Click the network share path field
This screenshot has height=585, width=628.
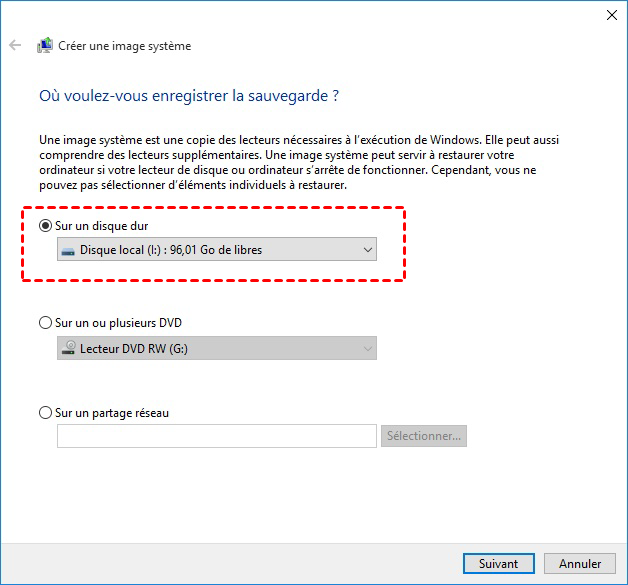[216, 436]
